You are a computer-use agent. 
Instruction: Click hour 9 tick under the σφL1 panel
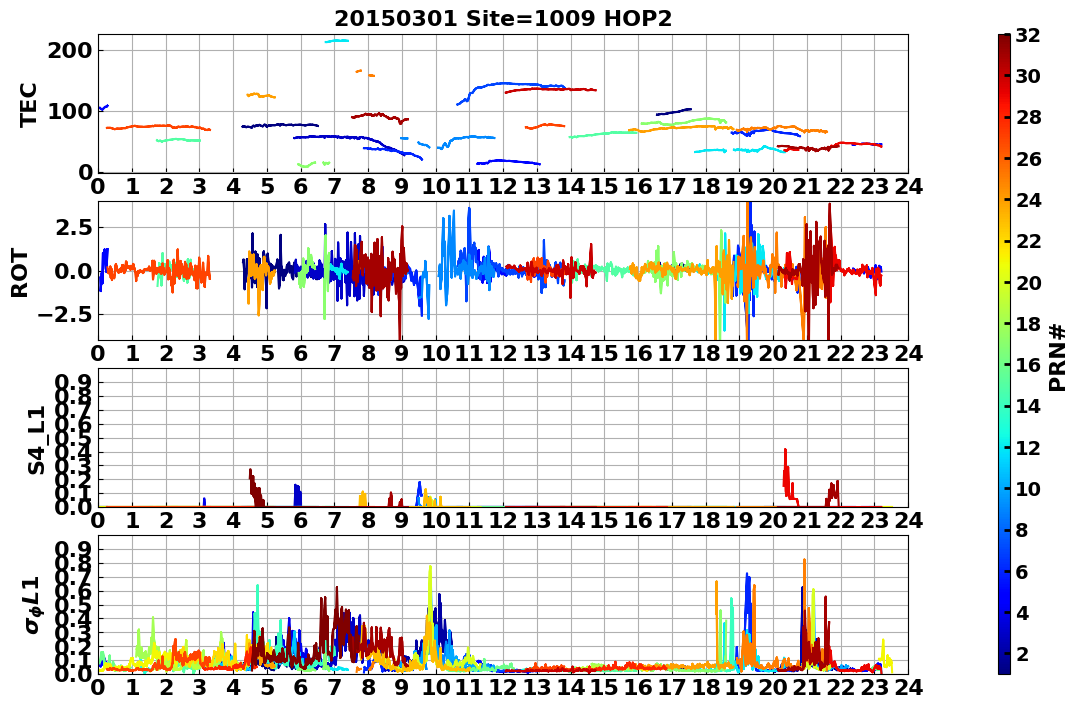[x=402, y=687]
